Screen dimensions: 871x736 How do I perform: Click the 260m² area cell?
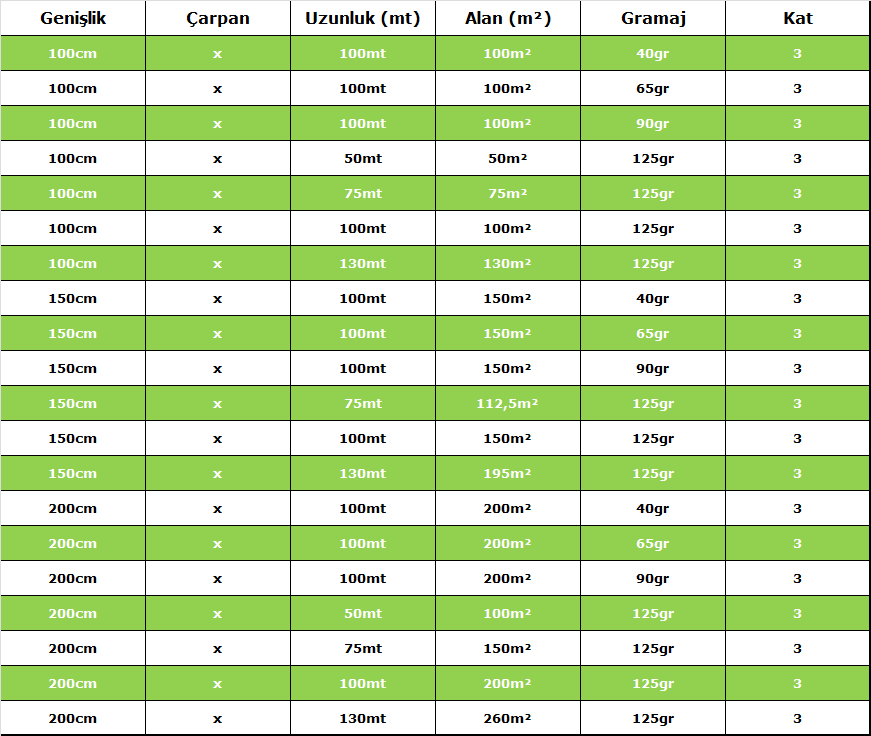pos(507,718)
